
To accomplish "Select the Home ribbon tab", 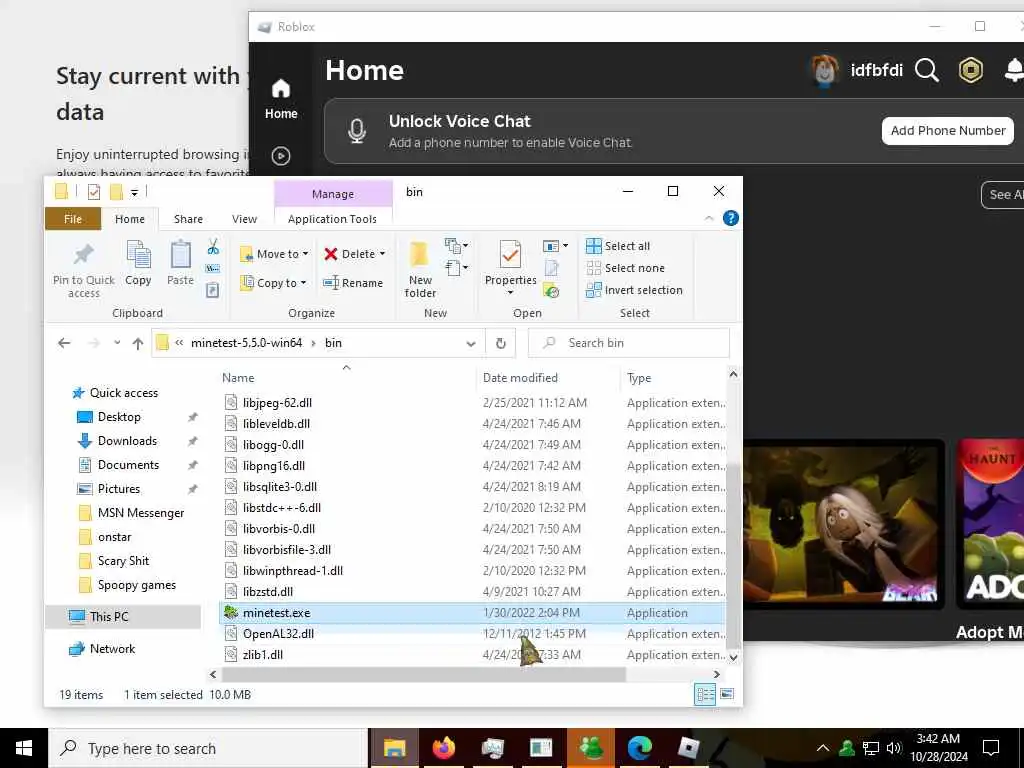I will click(x=130, y=219).
